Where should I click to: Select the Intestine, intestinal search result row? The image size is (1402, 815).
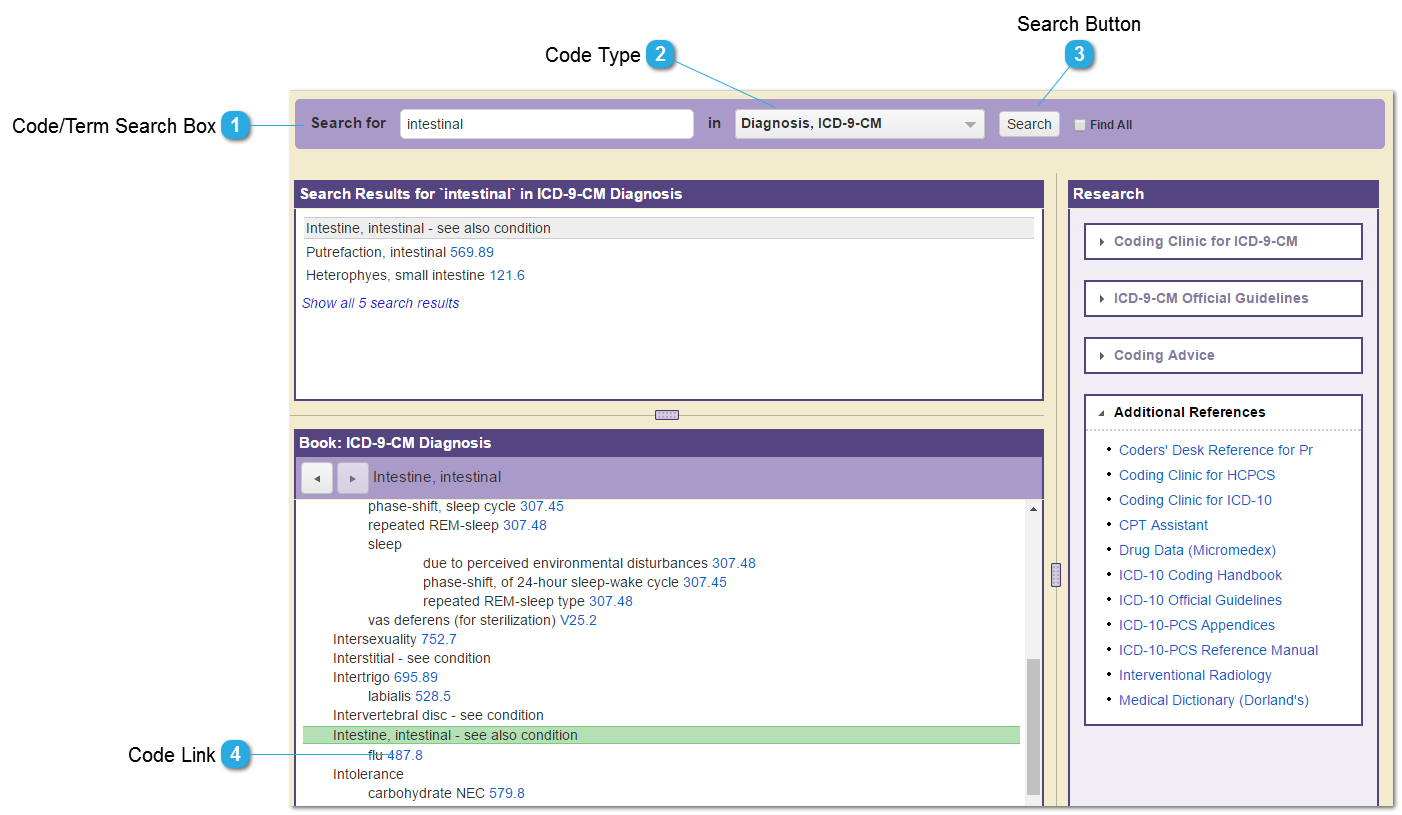[x=669, y=228]
